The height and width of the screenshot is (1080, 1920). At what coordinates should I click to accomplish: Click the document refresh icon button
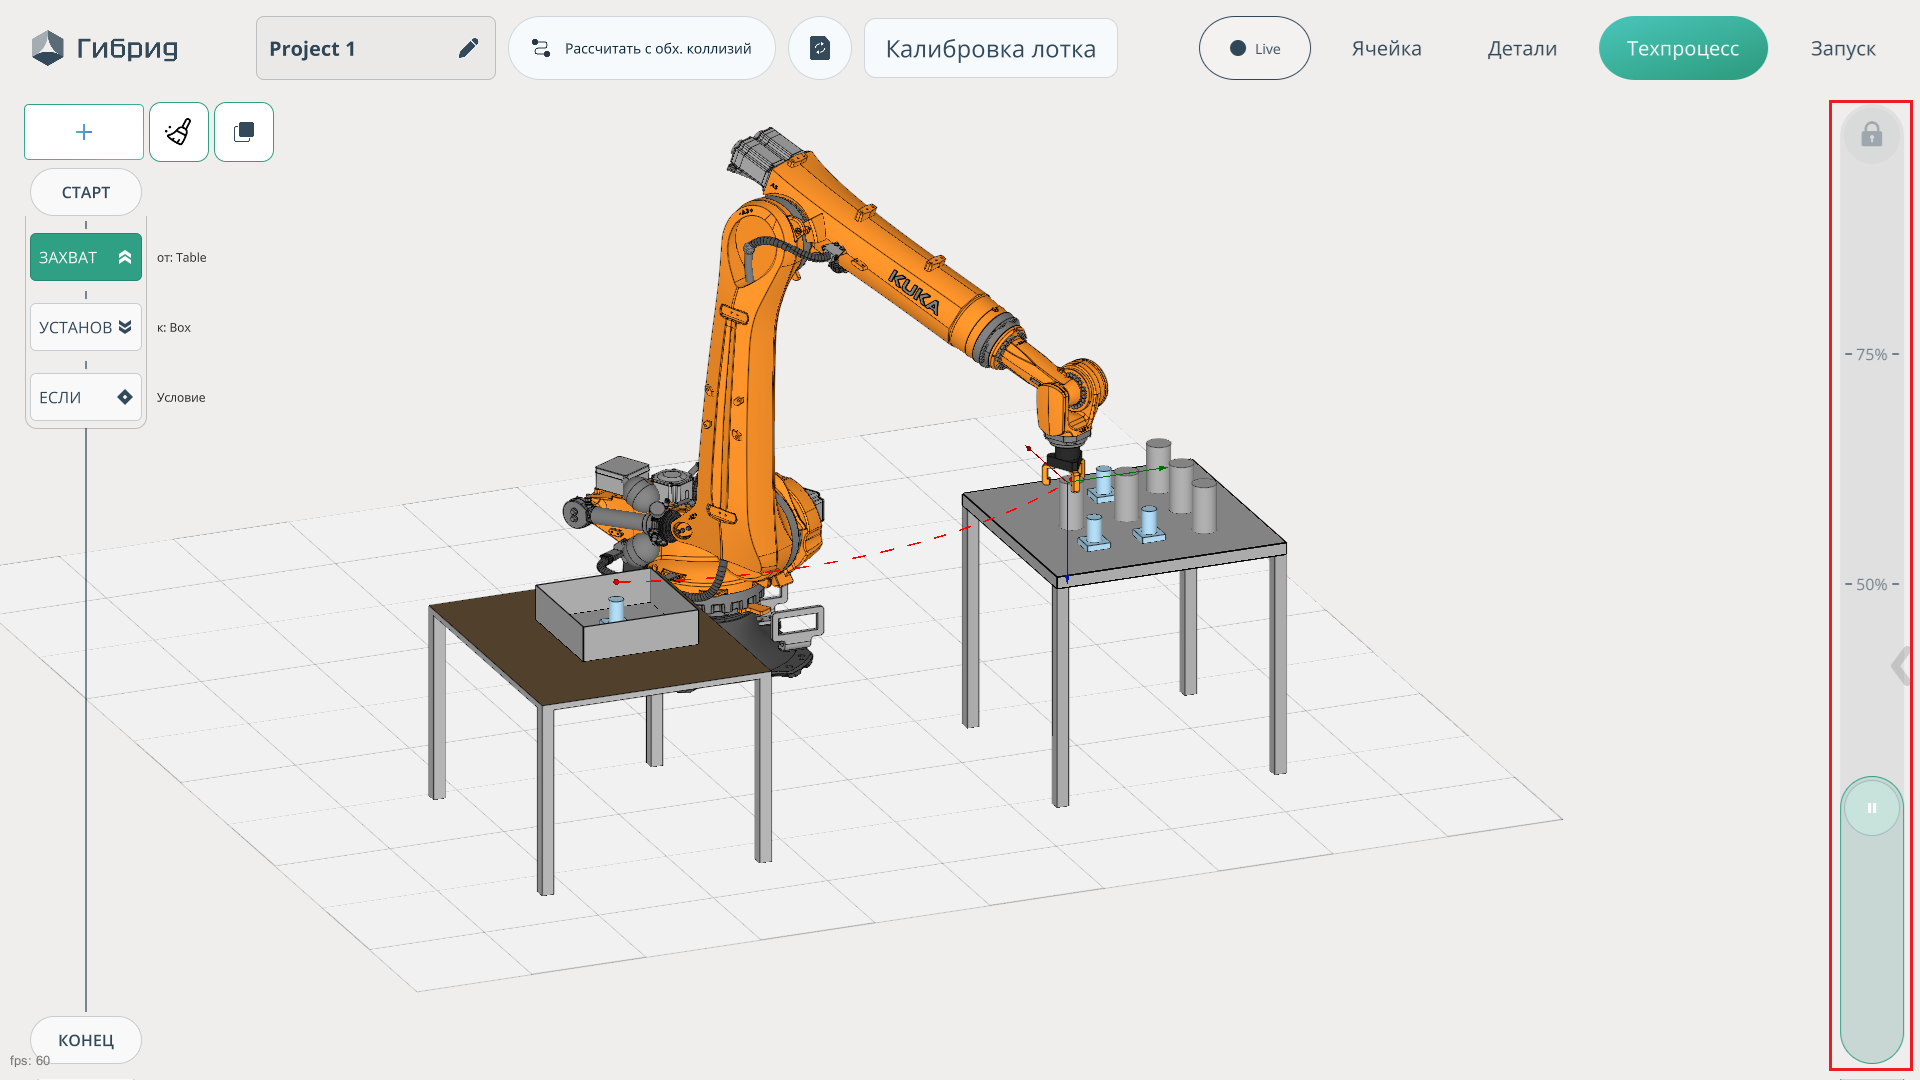click(820, 48)
